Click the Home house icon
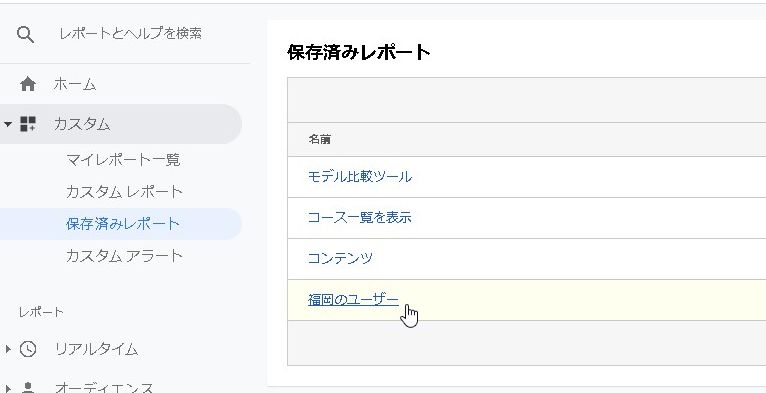The width and height of the screenshot is (766, 393). tap(28, 85)
